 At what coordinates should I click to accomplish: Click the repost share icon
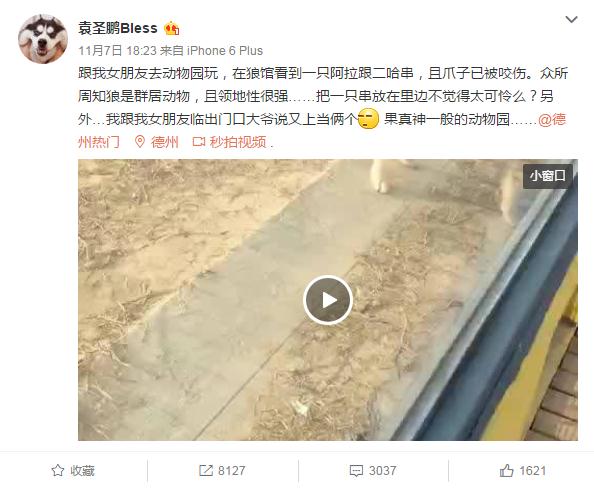[206, 470]
